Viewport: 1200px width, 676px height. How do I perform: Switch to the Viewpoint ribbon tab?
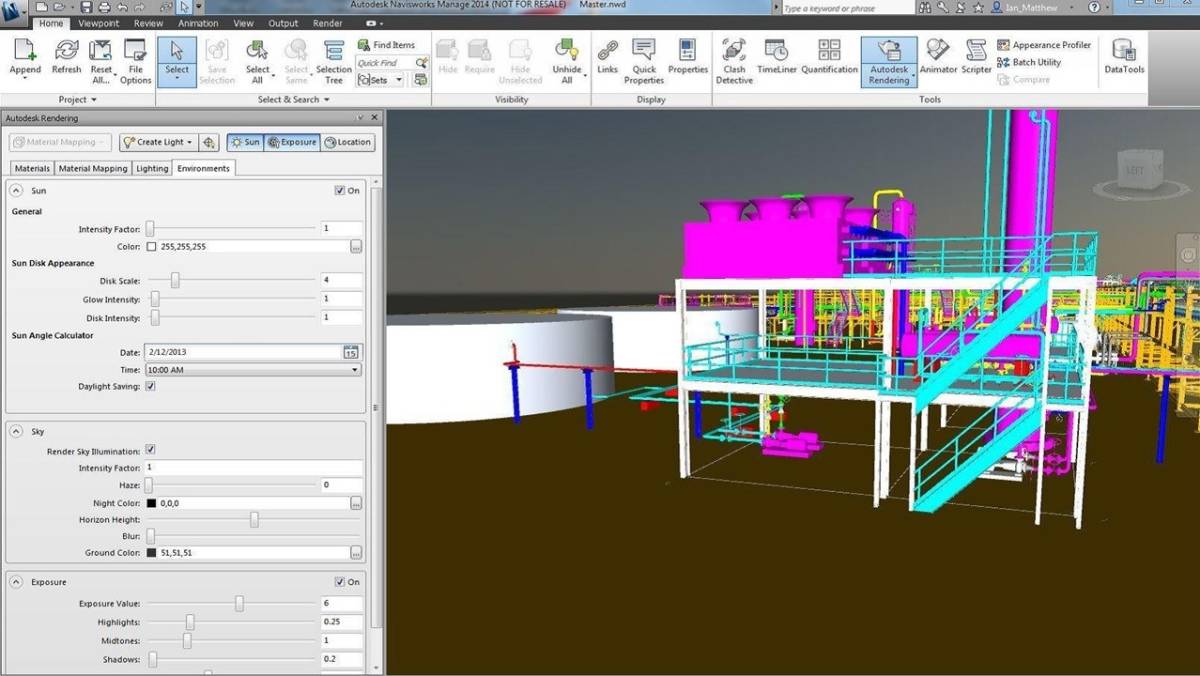(x=100, y=23)
